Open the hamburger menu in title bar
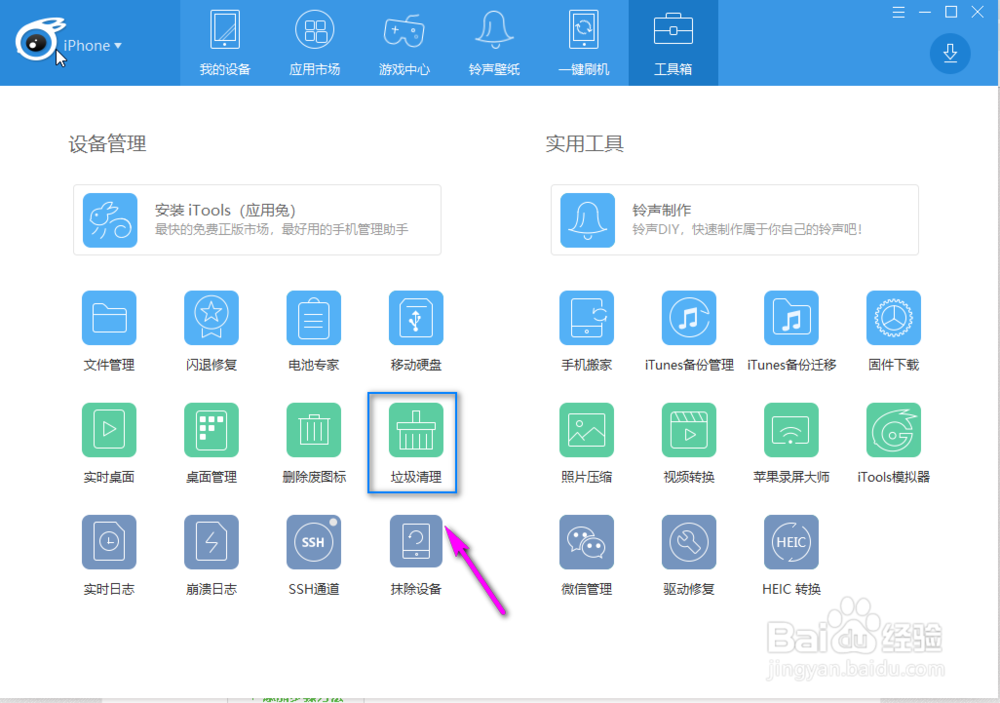This screenshot has height=703, width=1000. [x=898, y=12]
